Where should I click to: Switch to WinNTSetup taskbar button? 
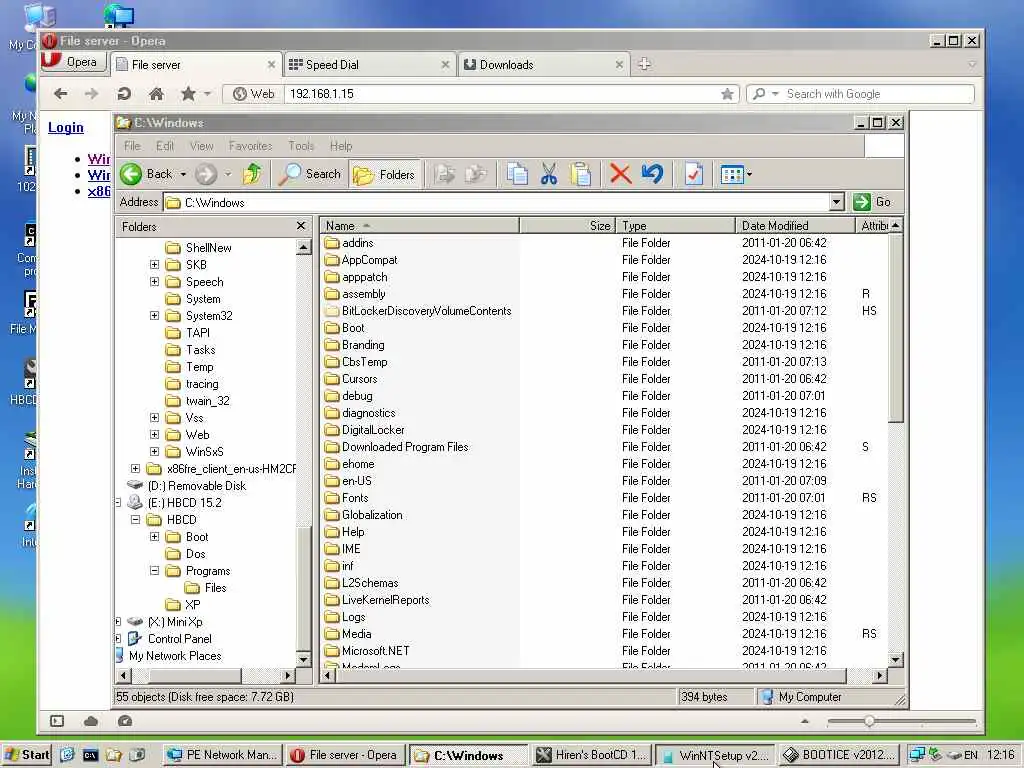tap(714, 755)
